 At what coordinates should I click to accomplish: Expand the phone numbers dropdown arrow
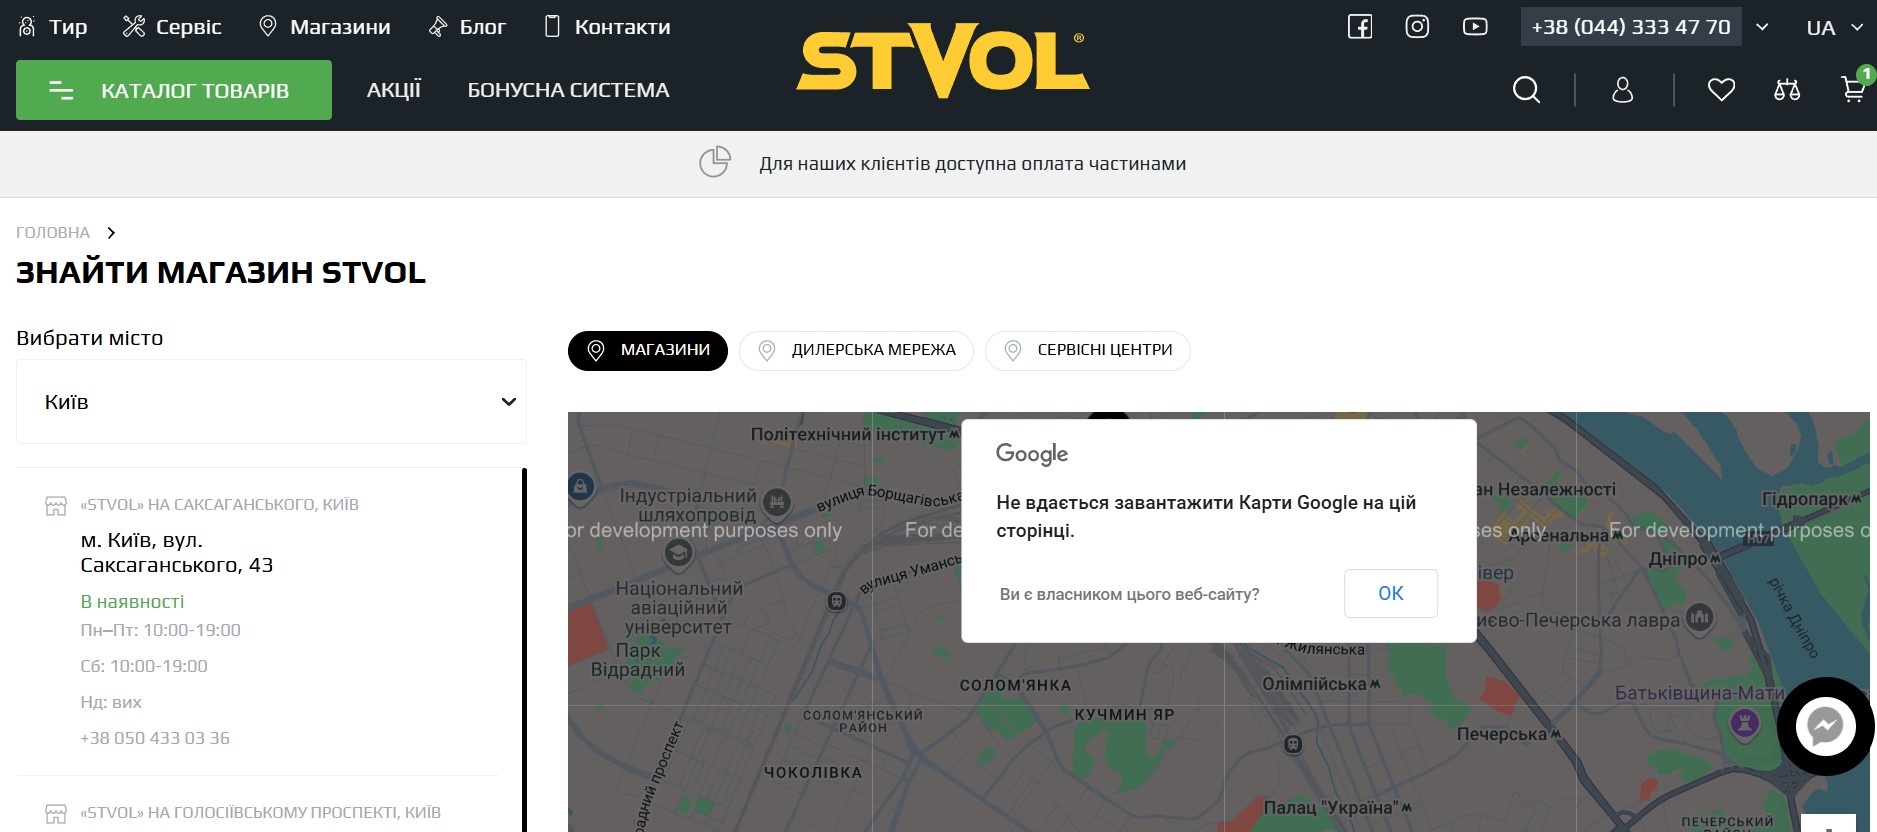(1762, 27)
